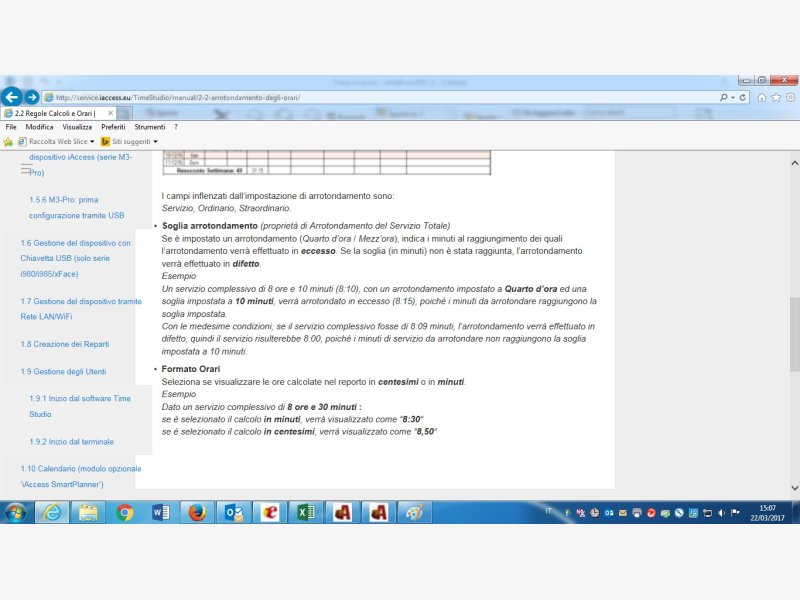Toggle the hamburger menu in the sidebar

click(x=27, y=171)
